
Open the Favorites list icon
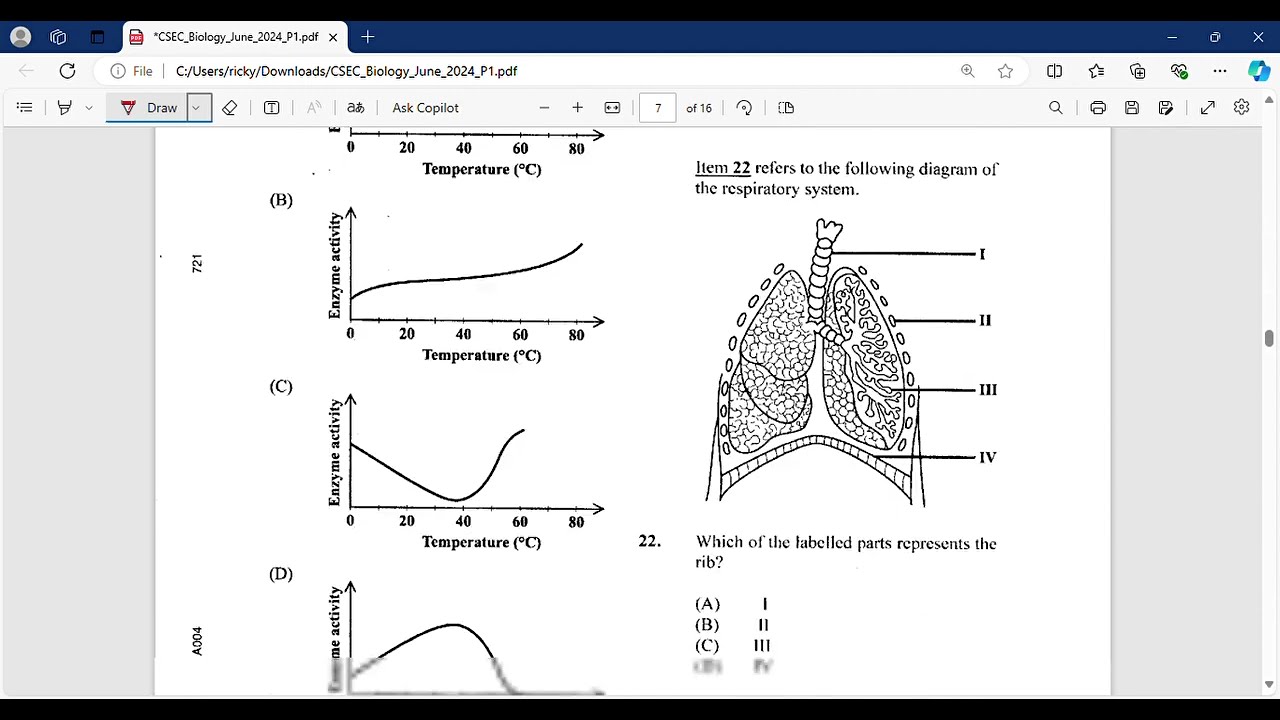point(1096,71)
